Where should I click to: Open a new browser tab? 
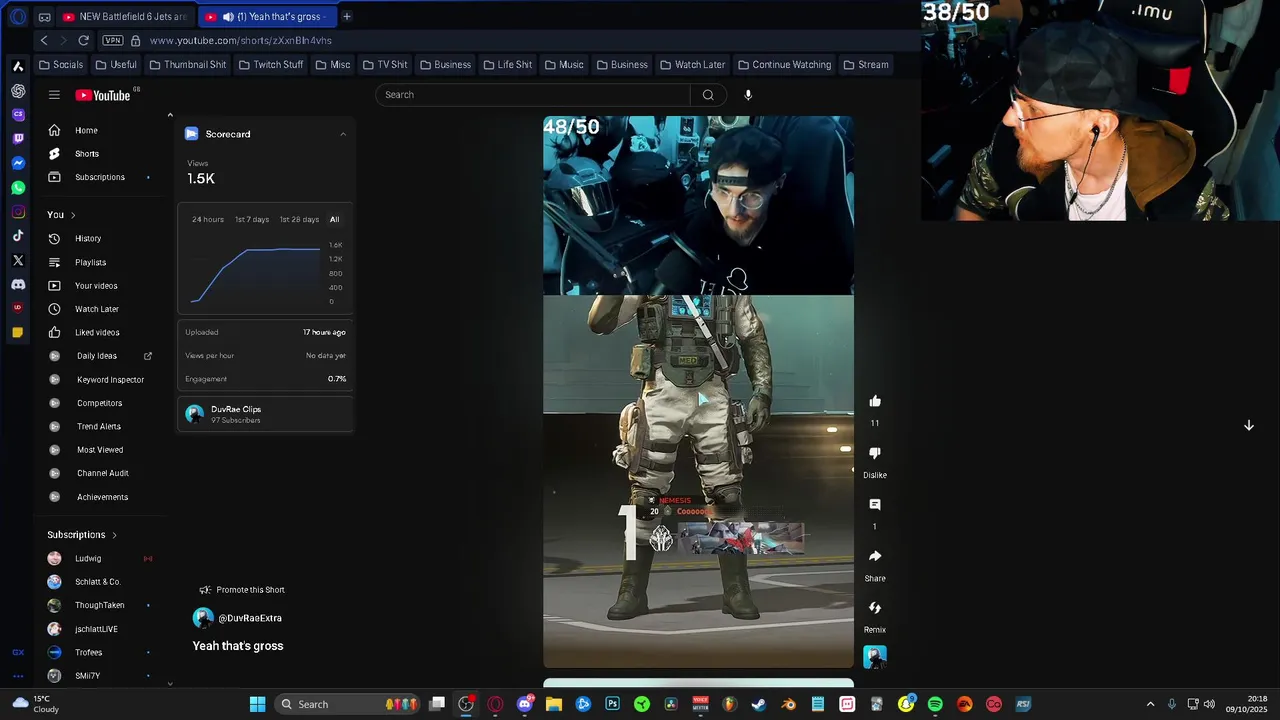[347, 16]
